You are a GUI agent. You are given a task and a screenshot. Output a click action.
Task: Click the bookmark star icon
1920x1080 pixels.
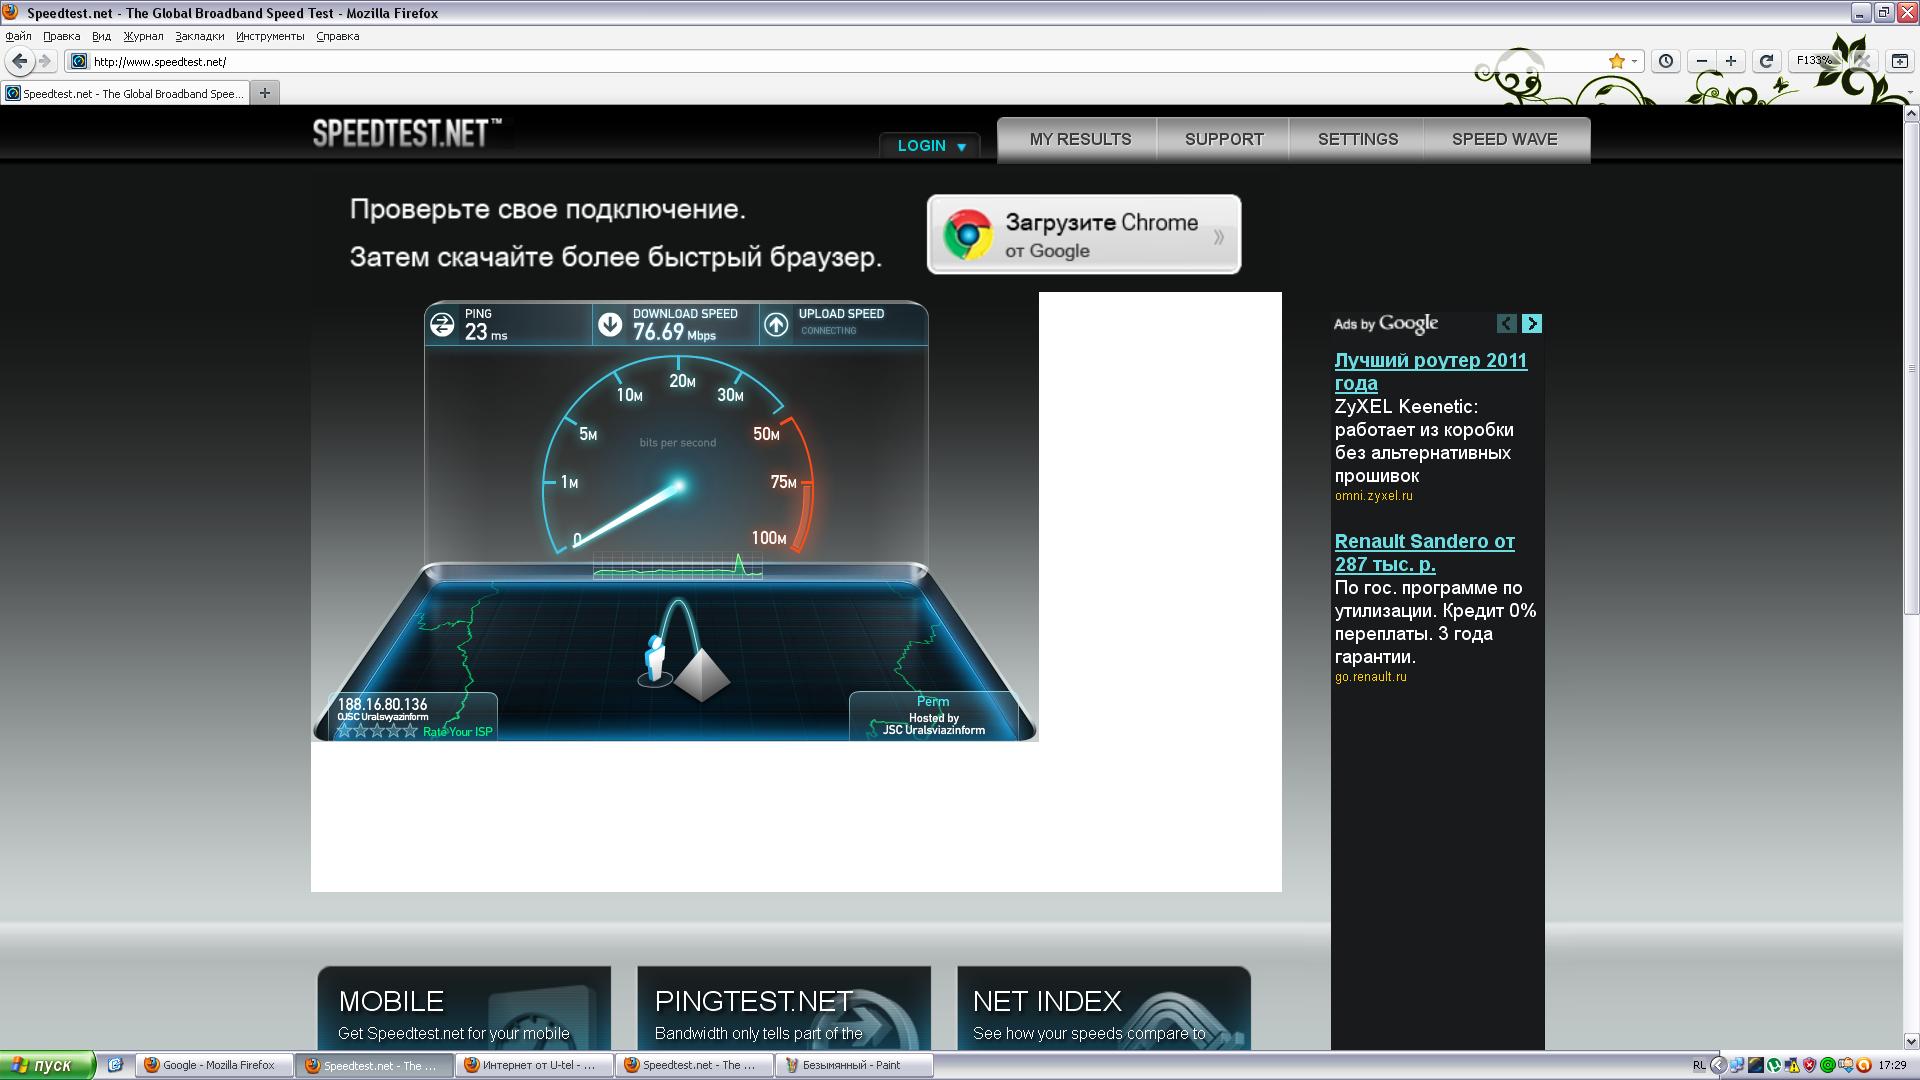pos(1616,61)
